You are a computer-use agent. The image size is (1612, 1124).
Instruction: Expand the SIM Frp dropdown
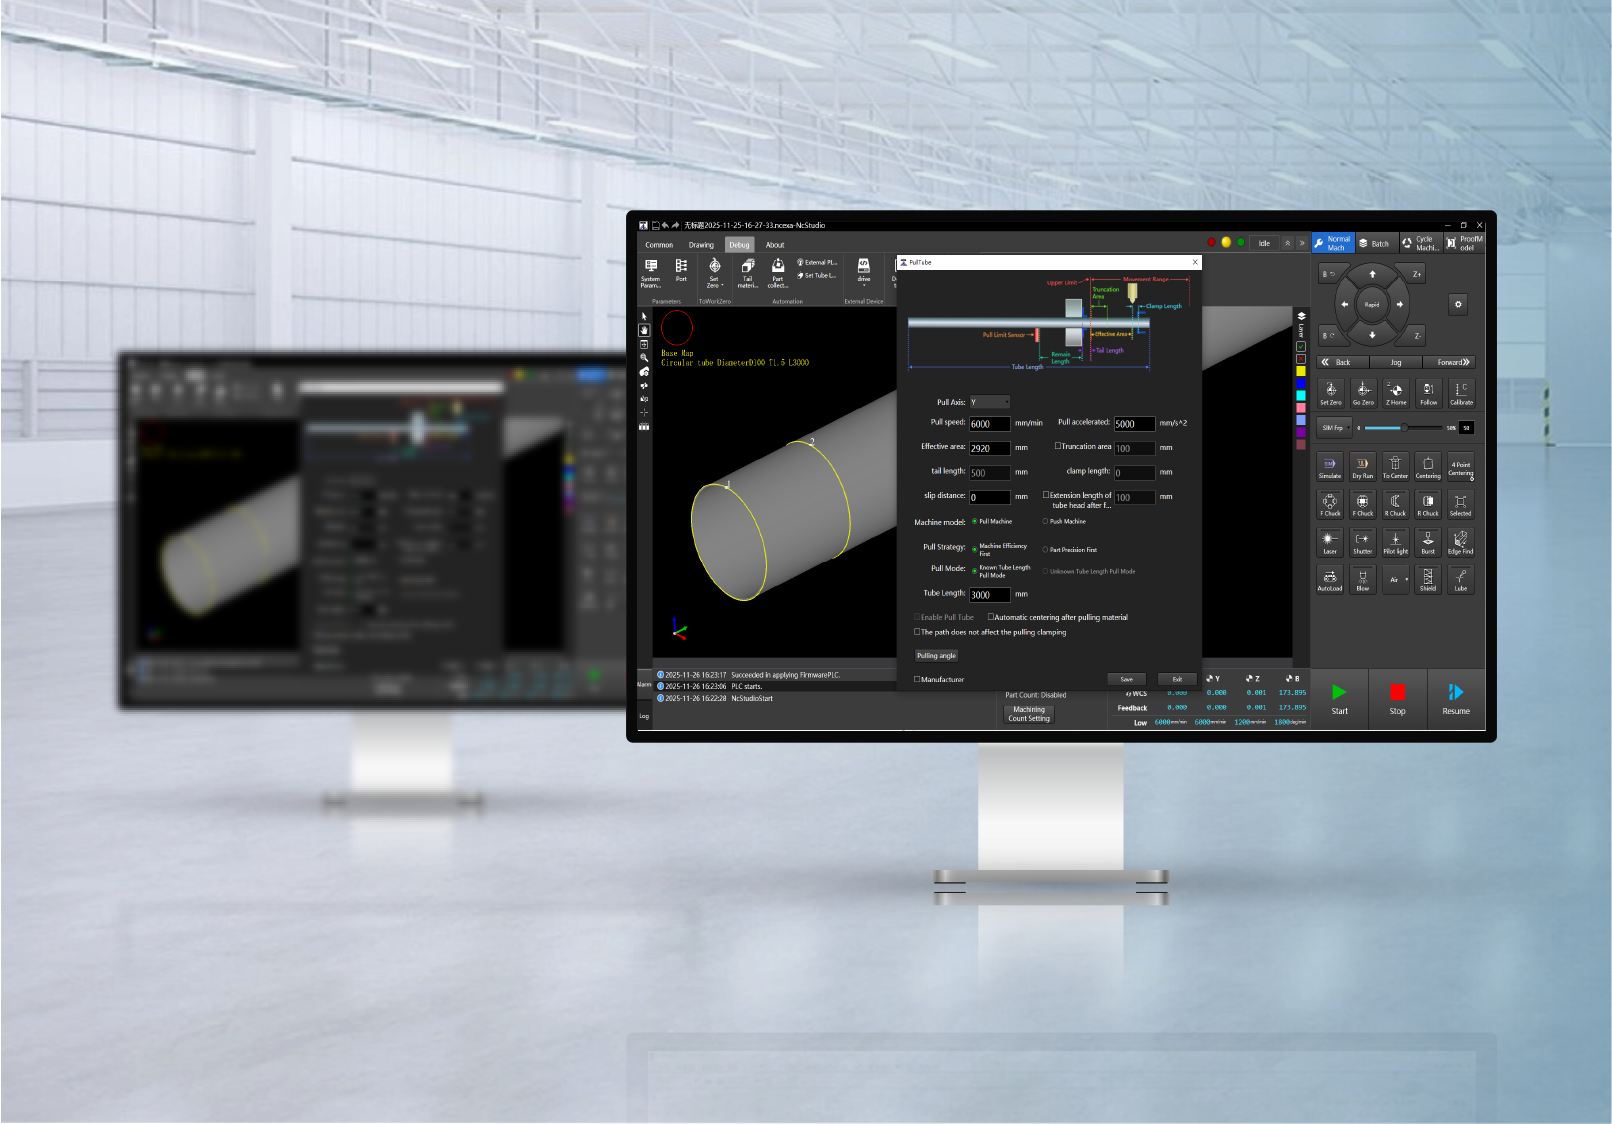1336,428
